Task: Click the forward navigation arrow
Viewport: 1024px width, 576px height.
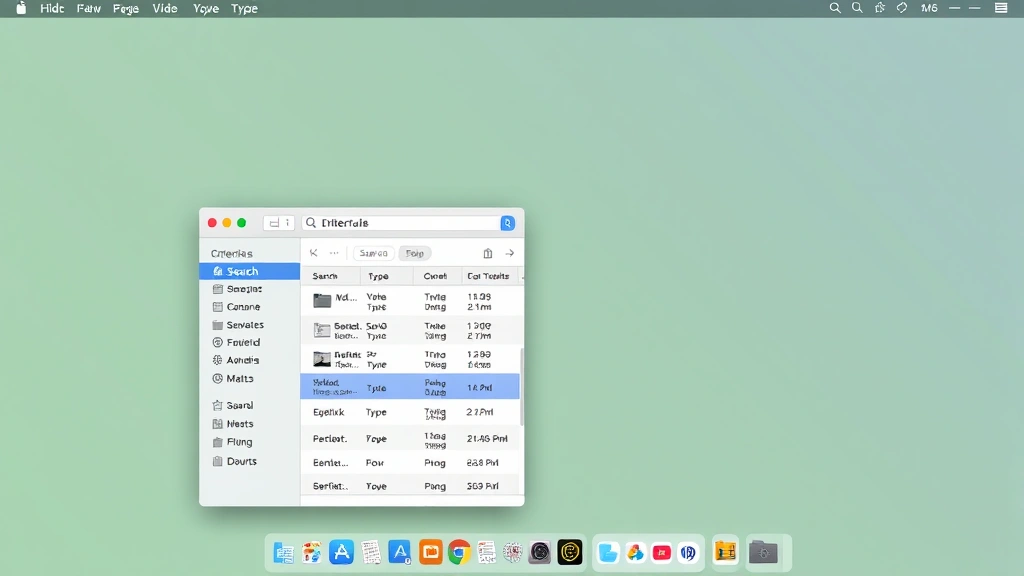Action: pos(510,253)
